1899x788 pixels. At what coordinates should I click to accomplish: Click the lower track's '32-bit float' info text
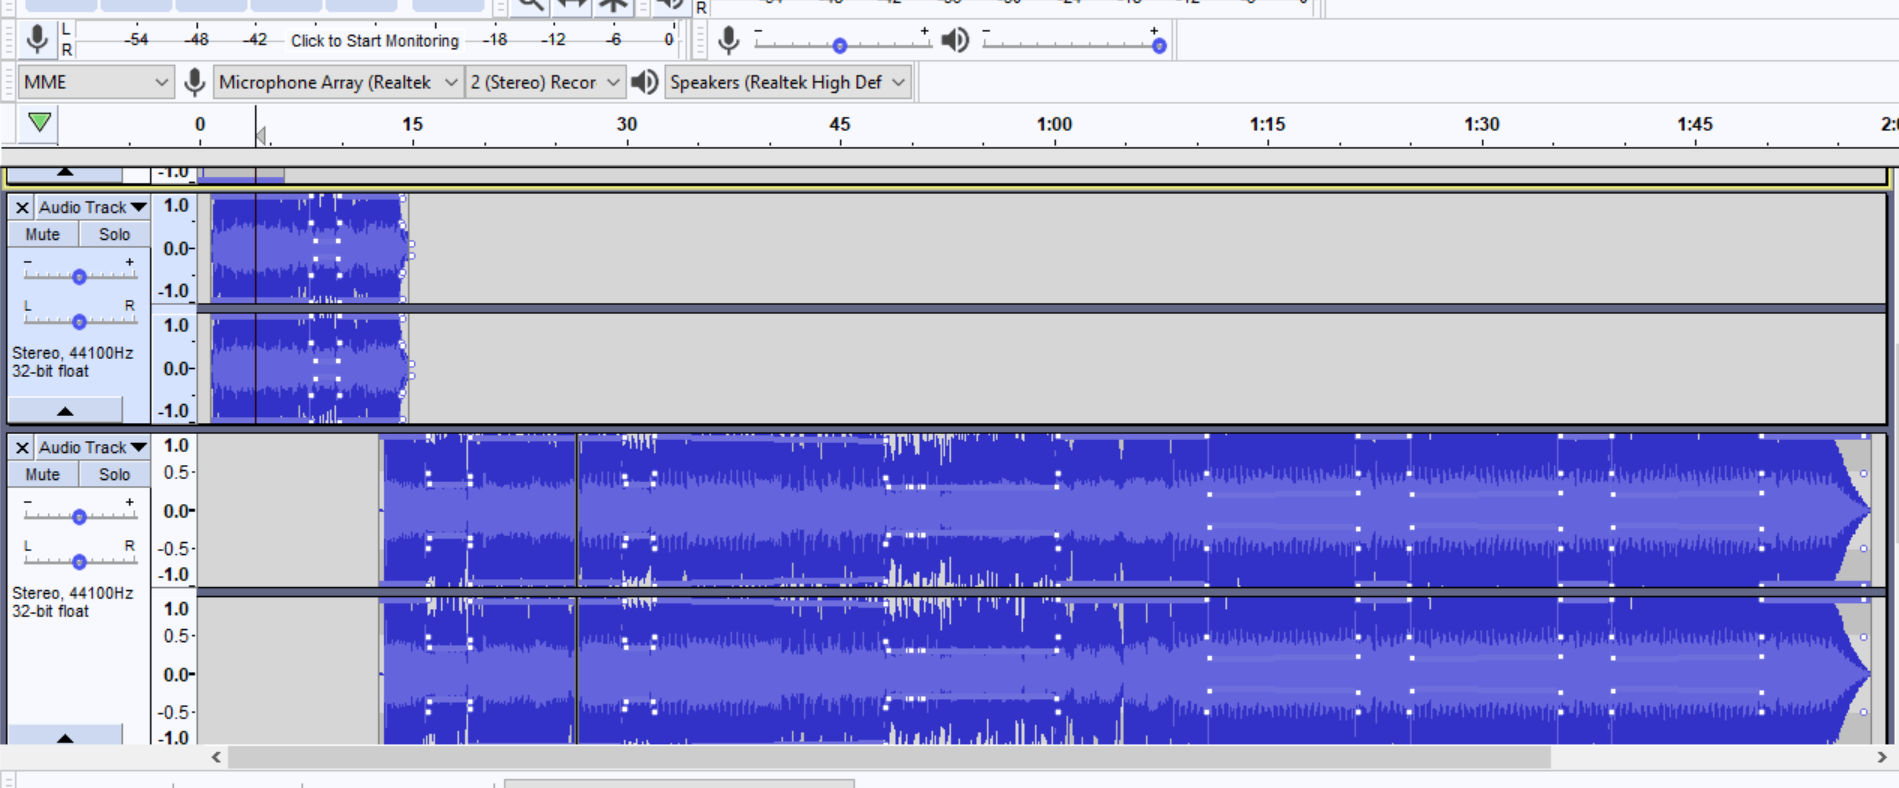[x=50, y=611]
